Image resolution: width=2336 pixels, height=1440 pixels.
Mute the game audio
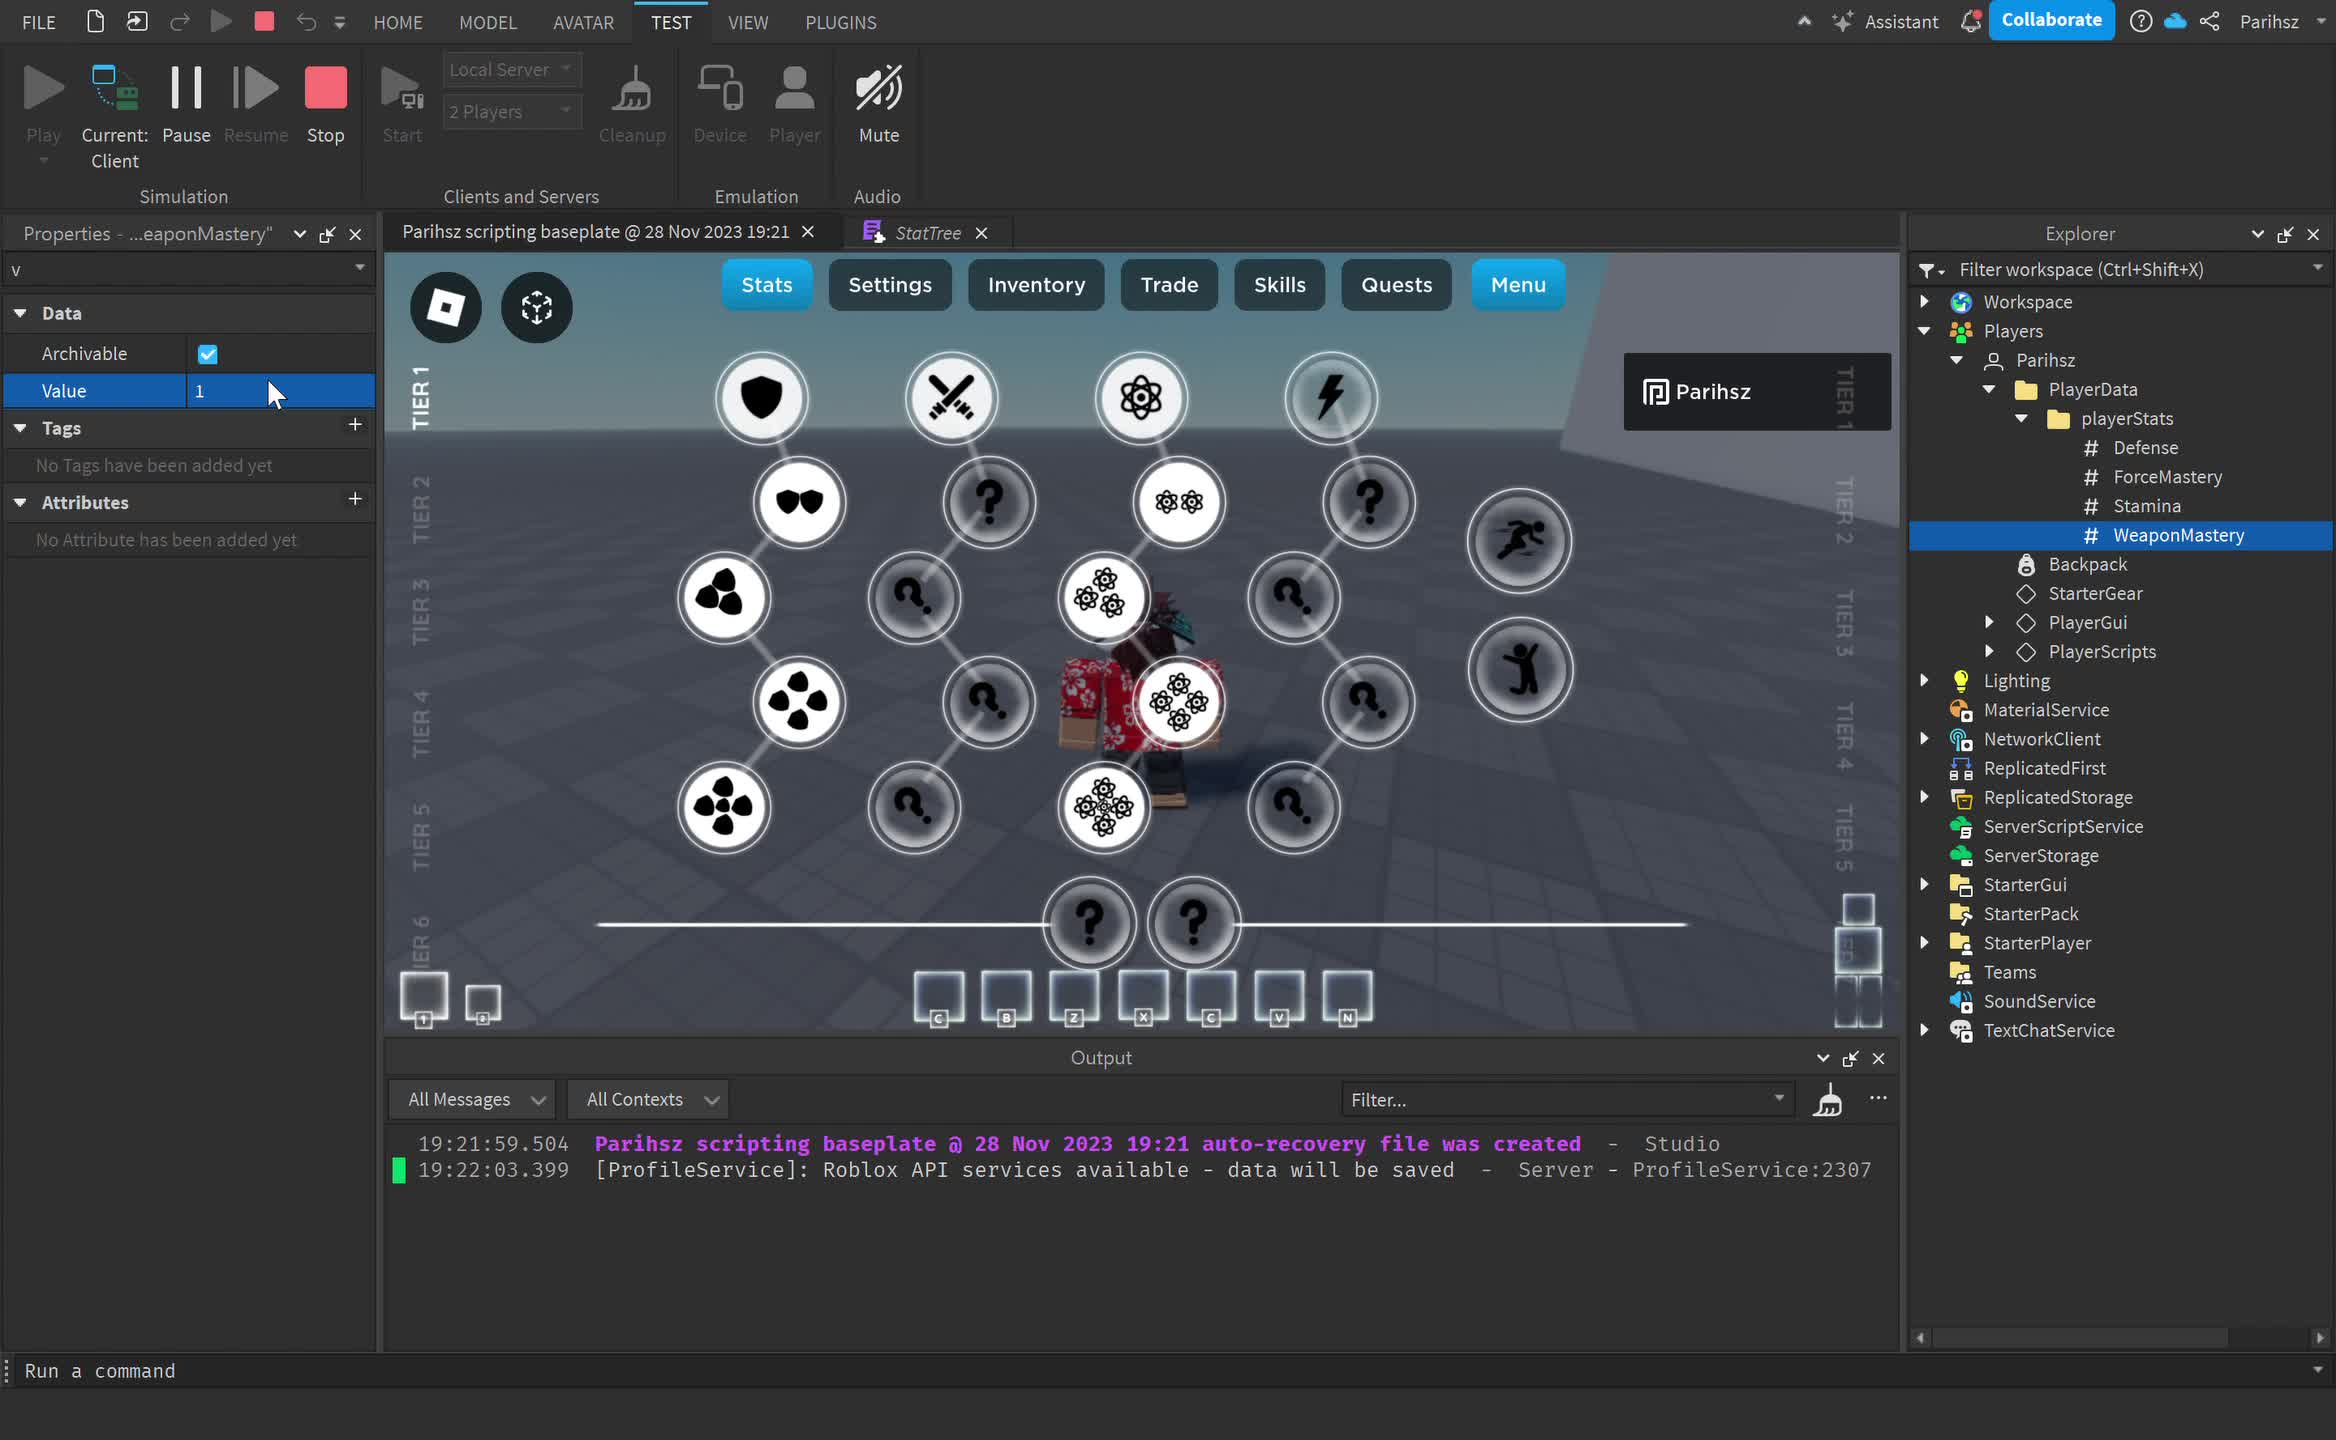(877, 90)
